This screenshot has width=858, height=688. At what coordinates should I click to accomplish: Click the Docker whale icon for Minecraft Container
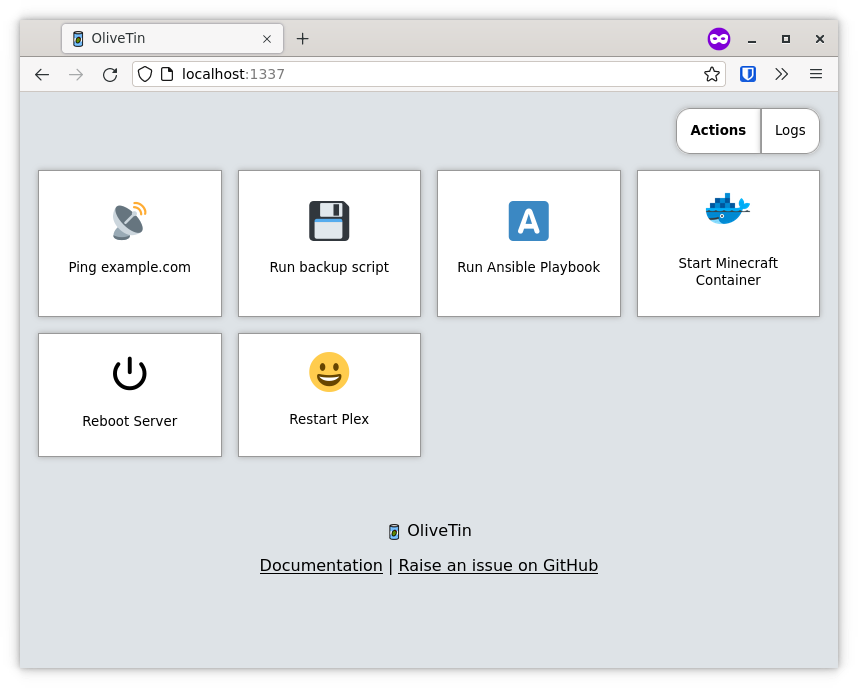[x=727, y=208]
